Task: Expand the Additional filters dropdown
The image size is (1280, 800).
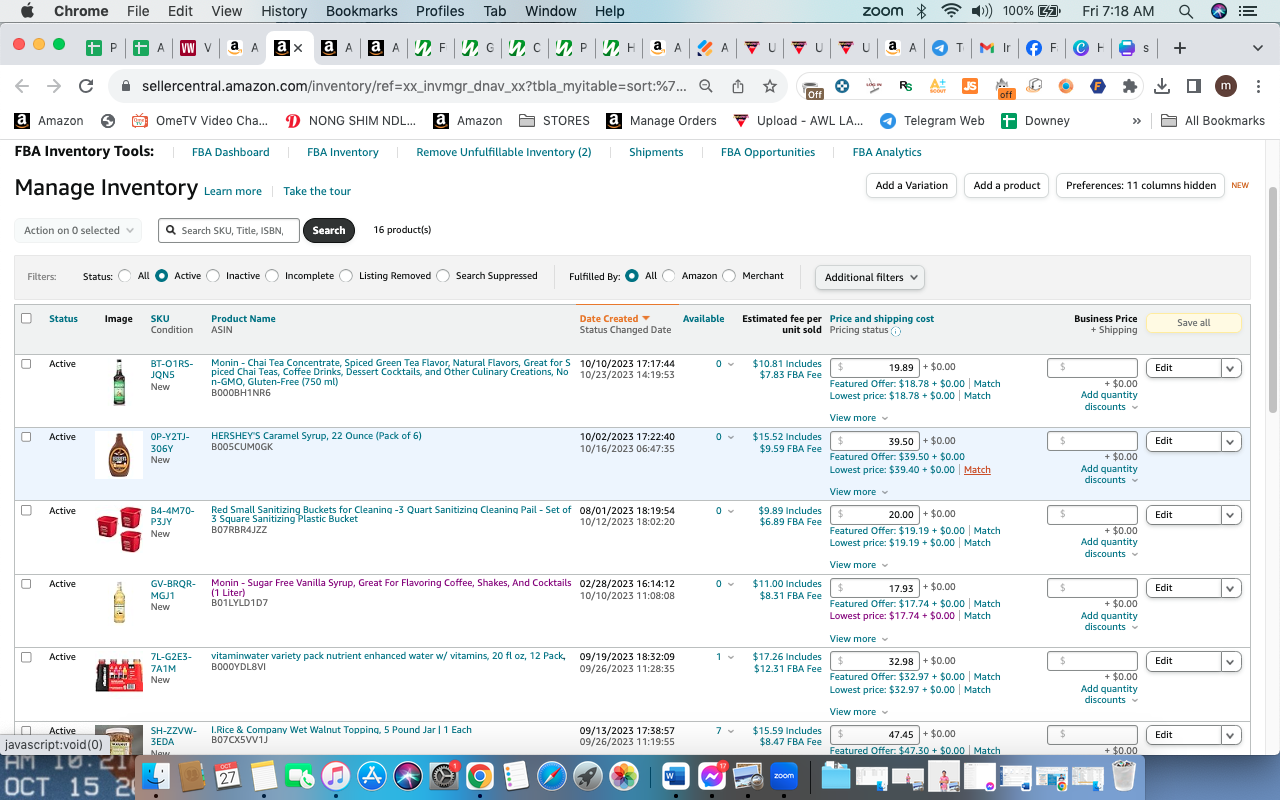Action: click(870, 277)
